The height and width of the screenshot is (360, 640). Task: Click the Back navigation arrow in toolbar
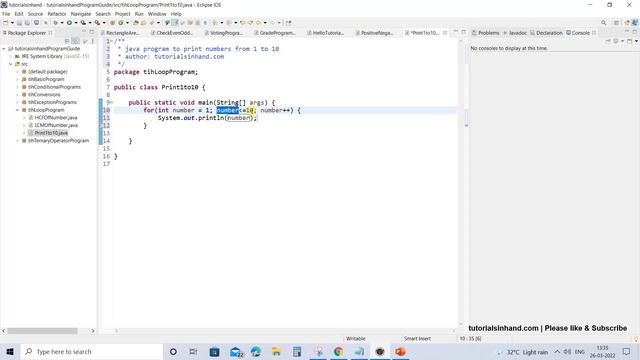point(258,23)
